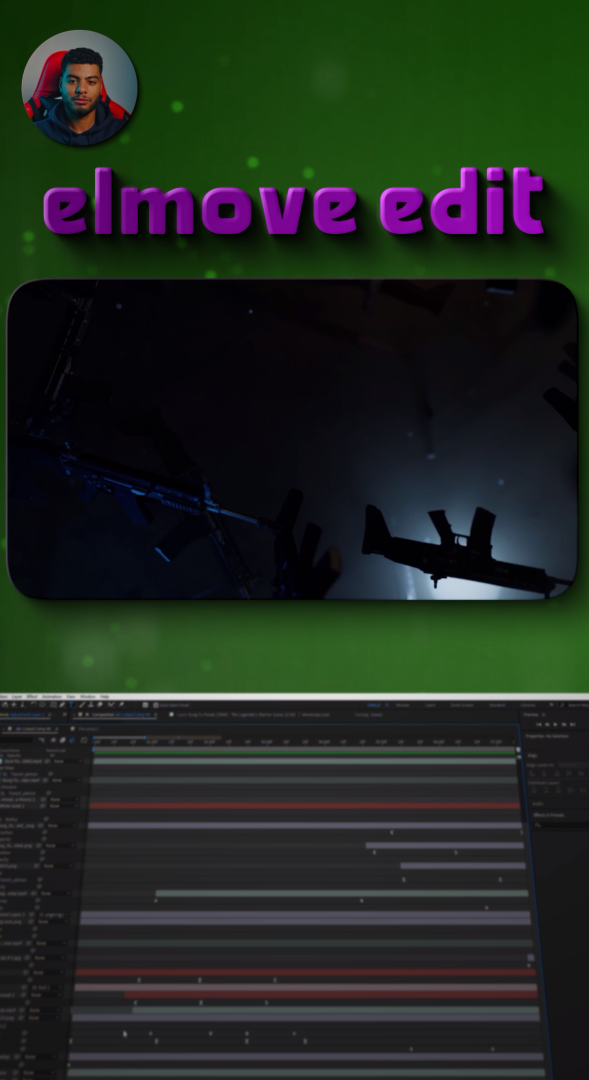Align layers to right edge
589x1080 pixels.
[557, 773]
